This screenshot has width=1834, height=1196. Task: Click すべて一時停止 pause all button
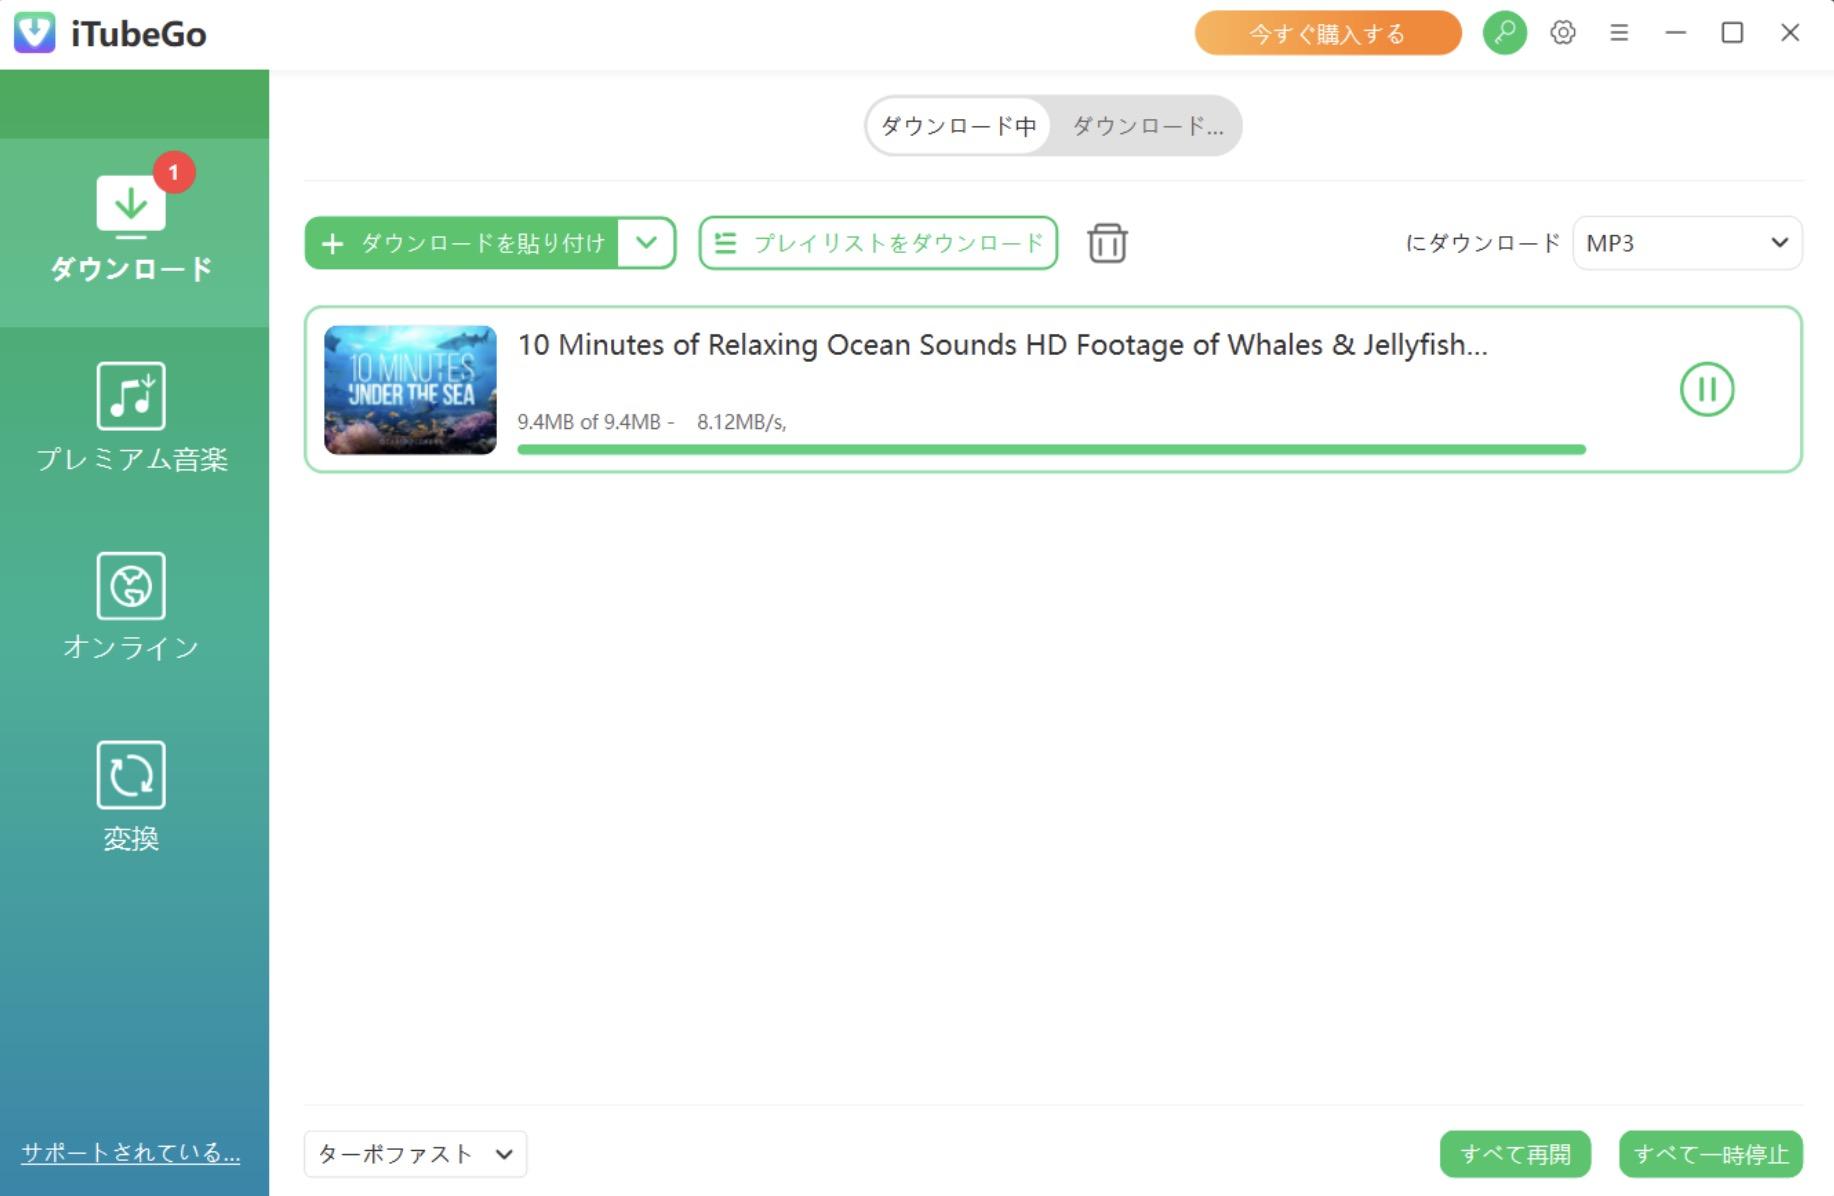point(1711,1154)
